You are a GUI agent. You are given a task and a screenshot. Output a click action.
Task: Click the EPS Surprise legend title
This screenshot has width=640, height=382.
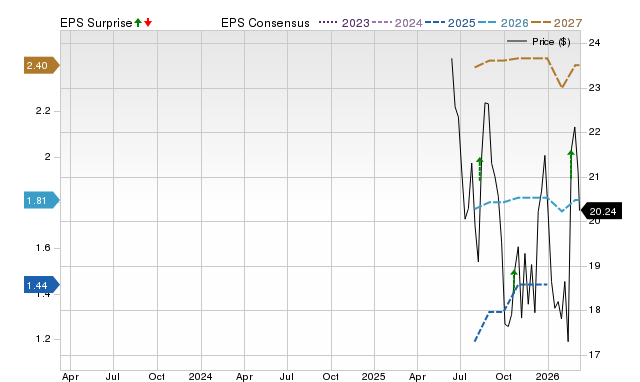96,23
